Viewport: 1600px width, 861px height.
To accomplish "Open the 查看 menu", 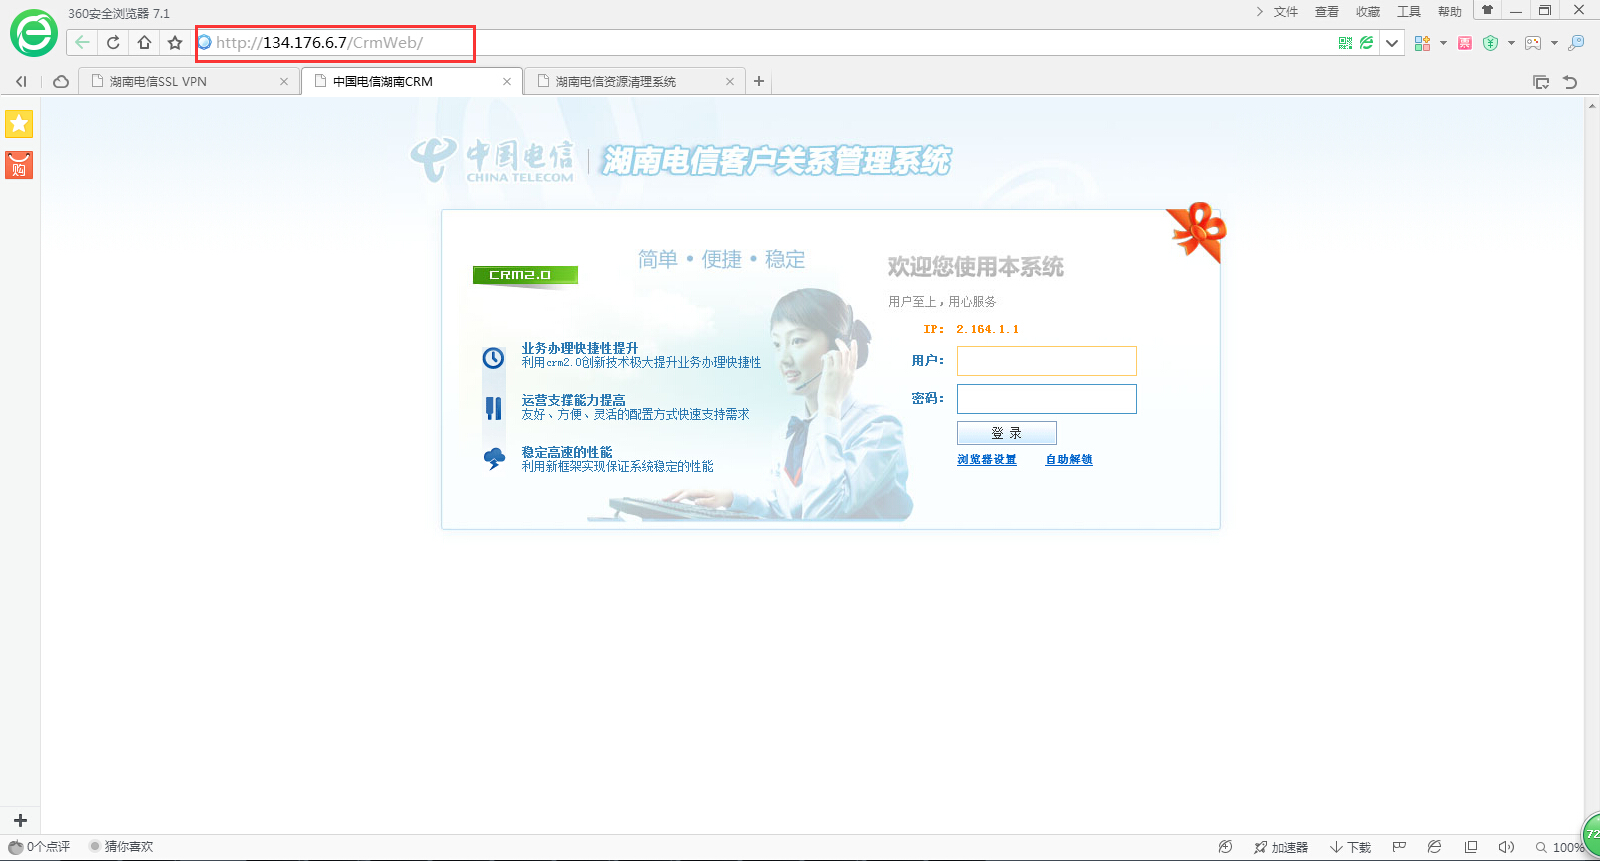I will tap(1327, 12).
